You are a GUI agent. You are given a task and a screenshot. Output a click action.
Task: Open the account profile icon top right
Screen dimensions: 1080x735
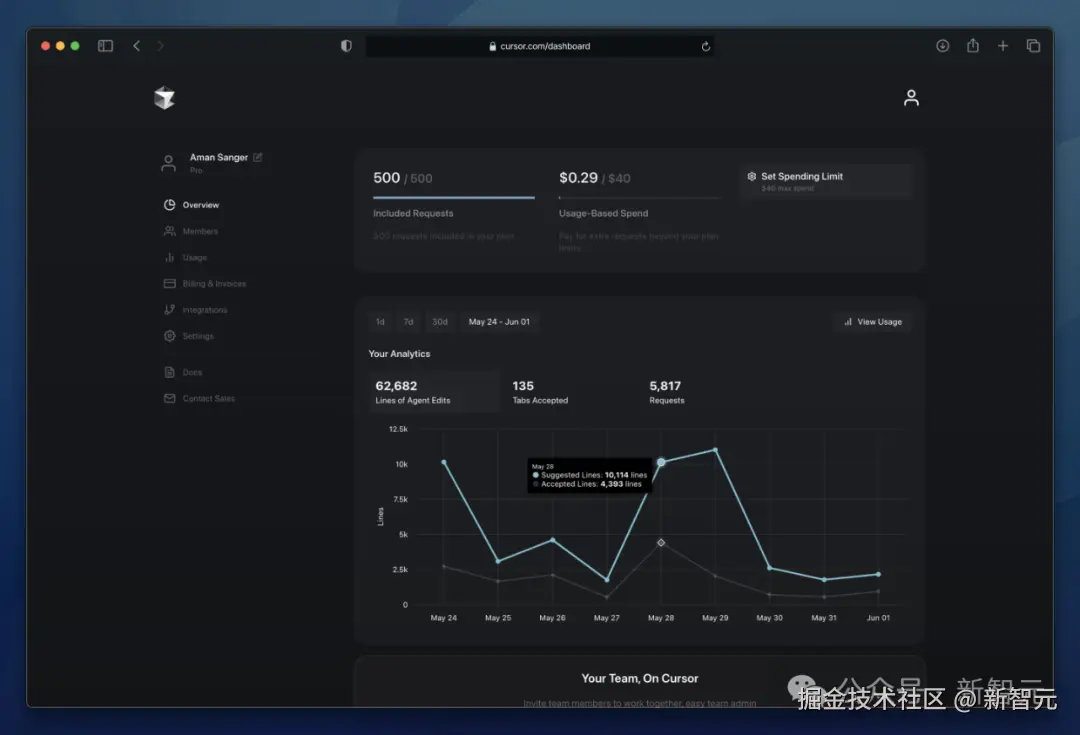(911, 98)
